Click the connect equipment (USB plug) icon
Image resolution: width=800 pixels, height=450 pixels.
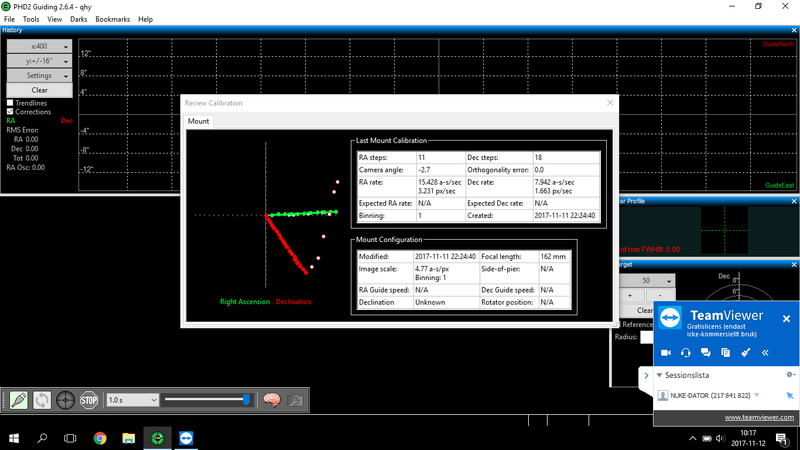(17, 399)
